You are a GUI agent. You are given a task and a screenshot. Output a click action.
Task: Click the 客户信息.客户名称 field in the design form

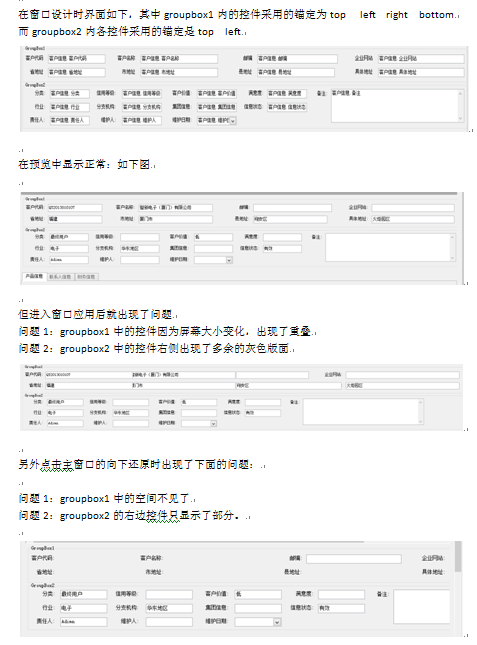[179, 58]
